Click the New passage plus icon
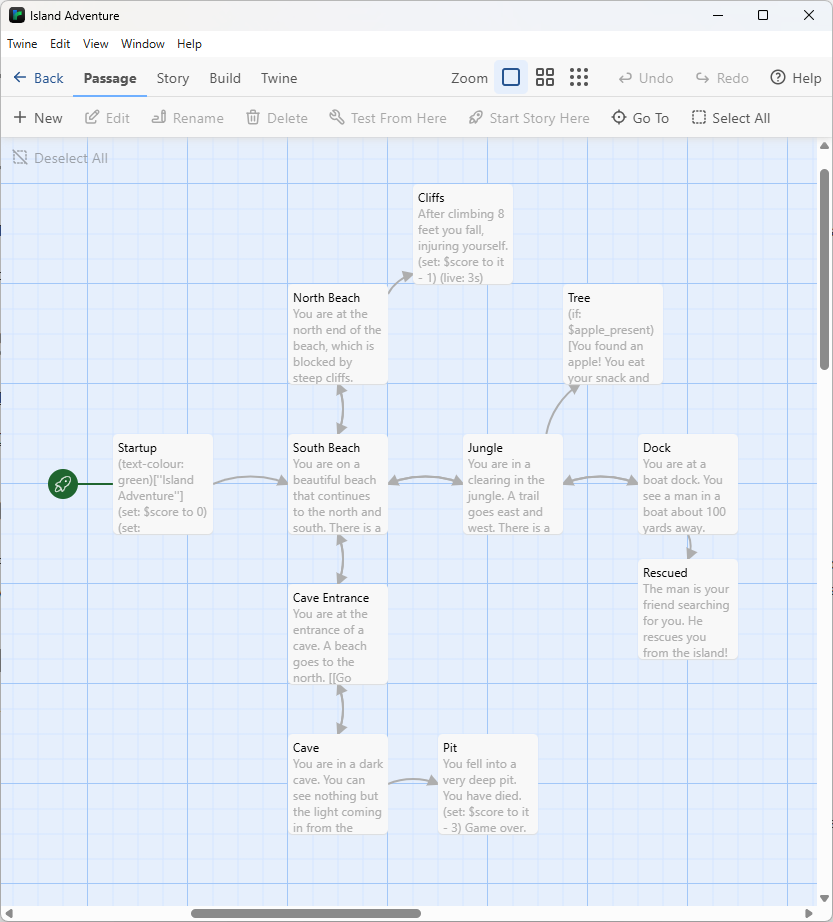The image size is (833, 922). pyautogui.click(x=20, y=118)
